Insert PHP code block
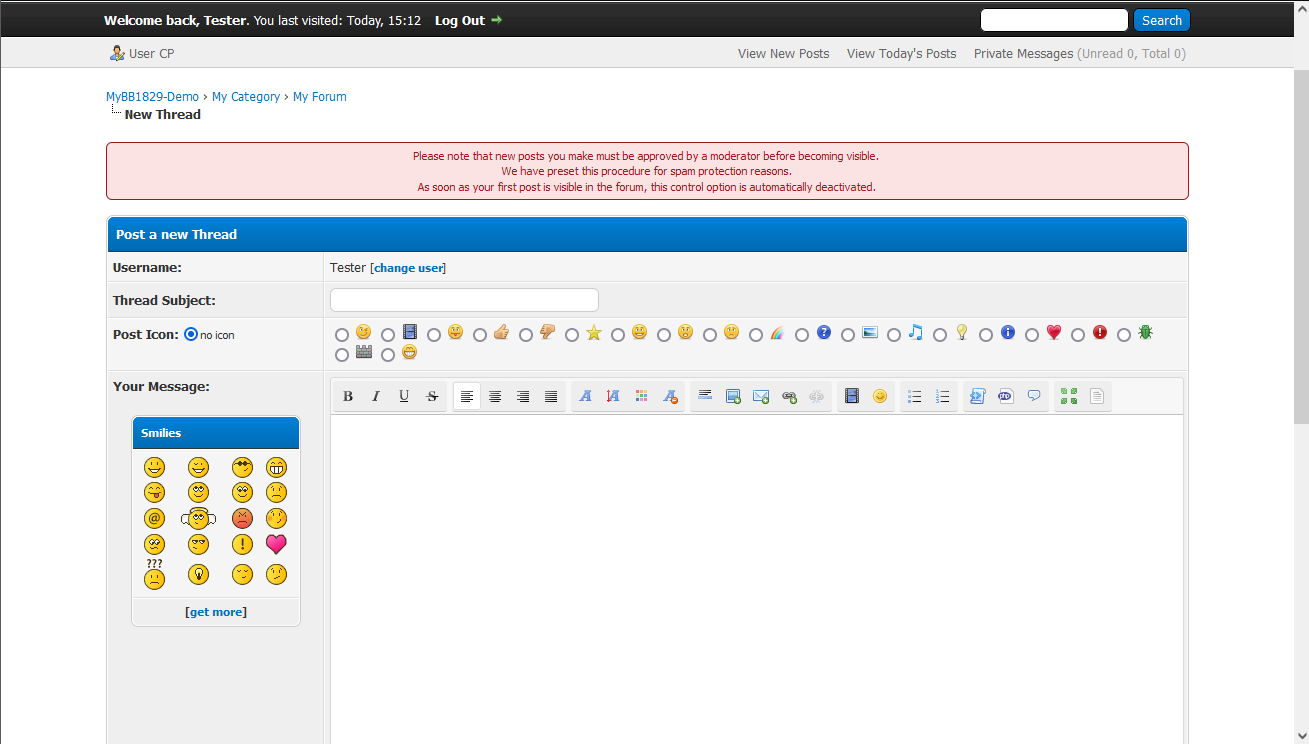 click(x=1006, y=396)
